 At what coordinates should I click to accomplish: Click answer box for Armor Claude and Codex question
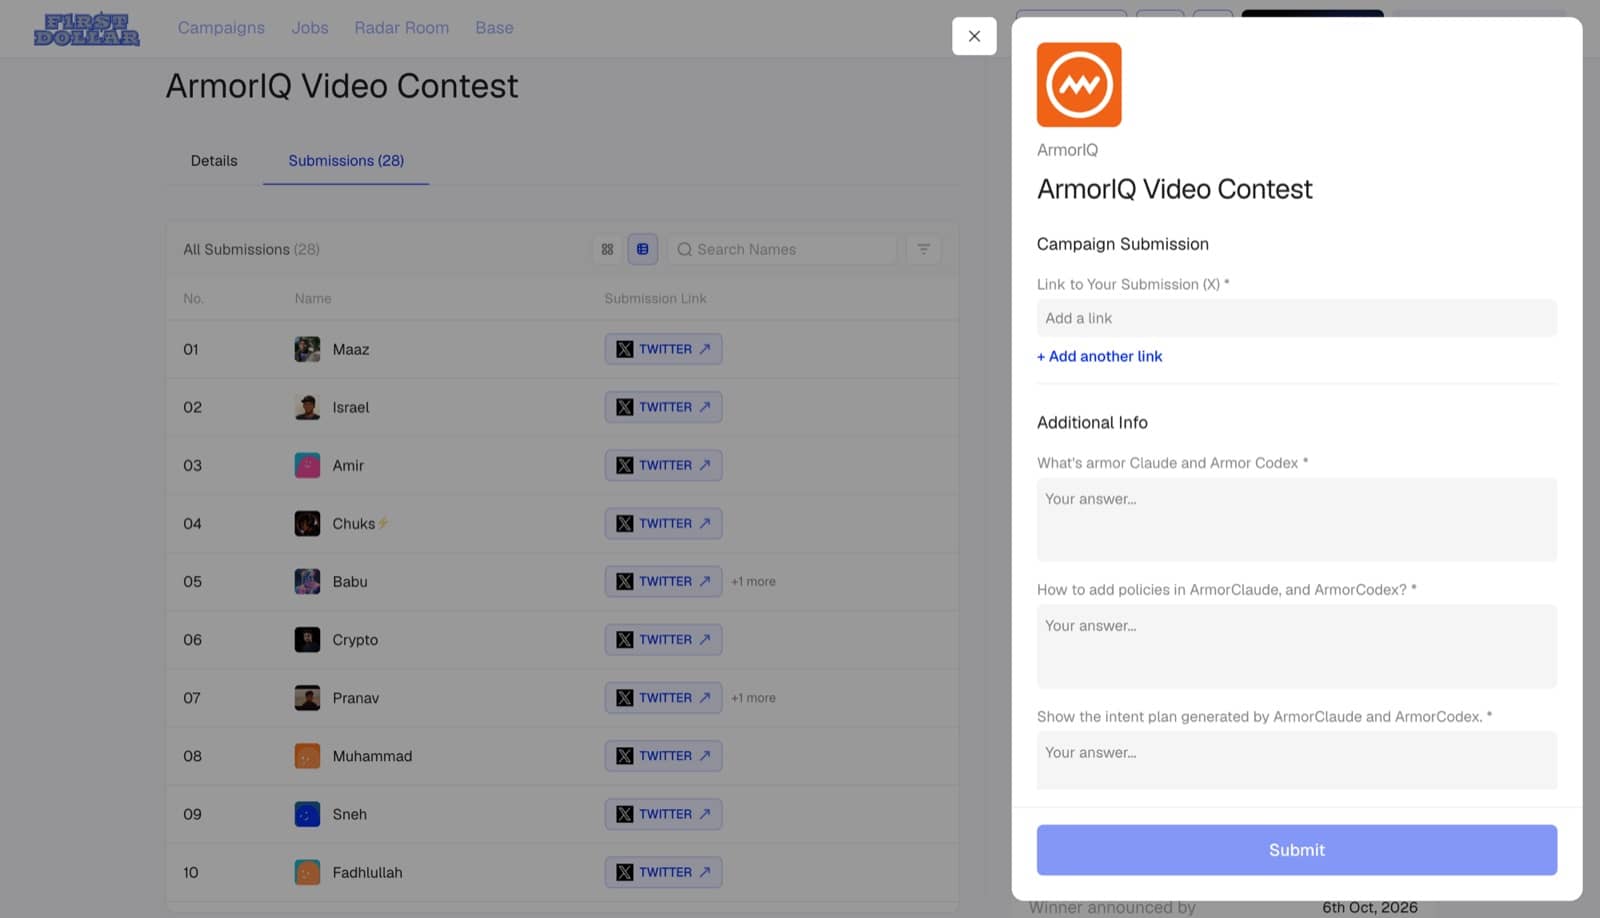pyautogui.click(x=1296, y=519)
